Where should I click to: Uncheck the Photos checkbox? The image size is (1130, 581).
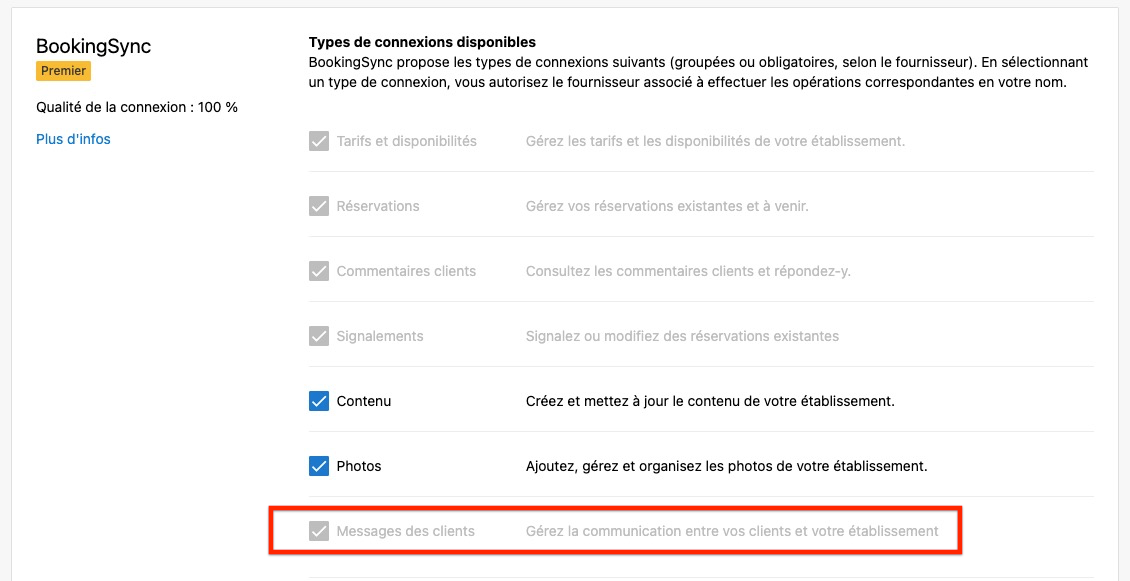[x=319, y=466]
